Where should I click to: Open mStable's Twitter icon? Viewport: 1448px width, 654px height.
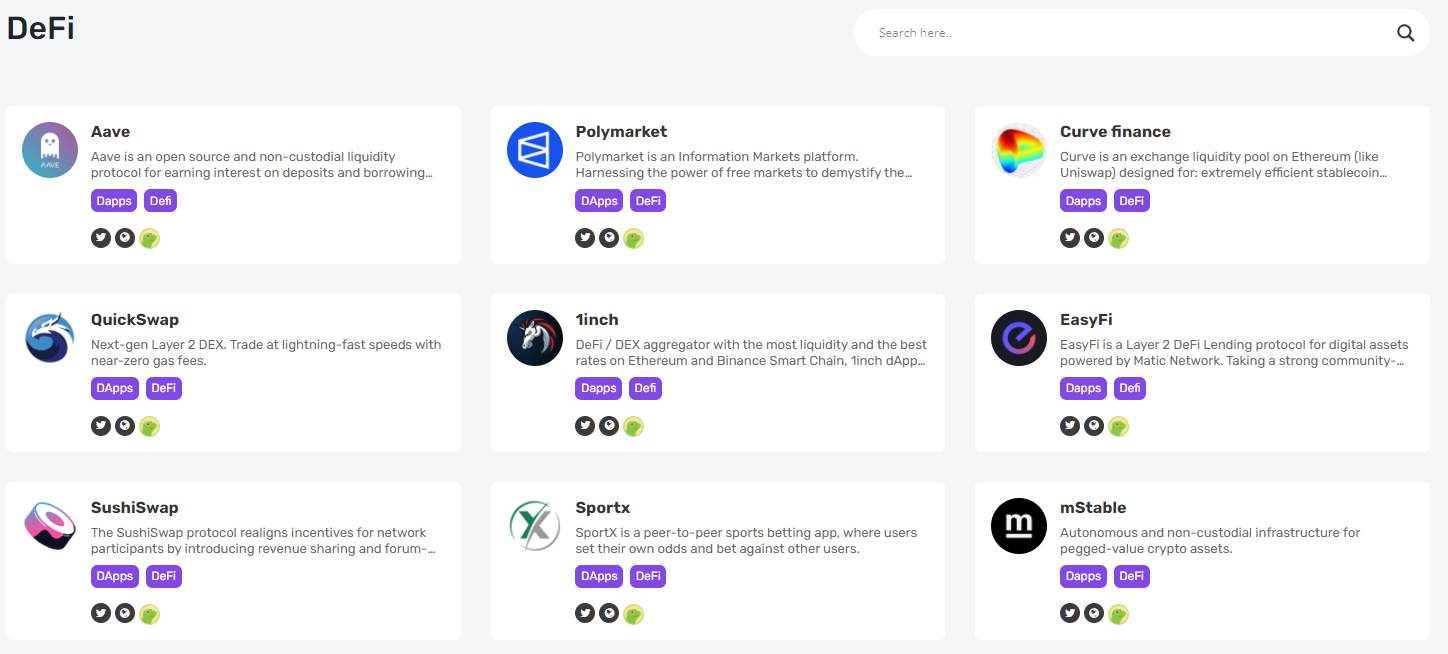click(x=1070, y=614)
